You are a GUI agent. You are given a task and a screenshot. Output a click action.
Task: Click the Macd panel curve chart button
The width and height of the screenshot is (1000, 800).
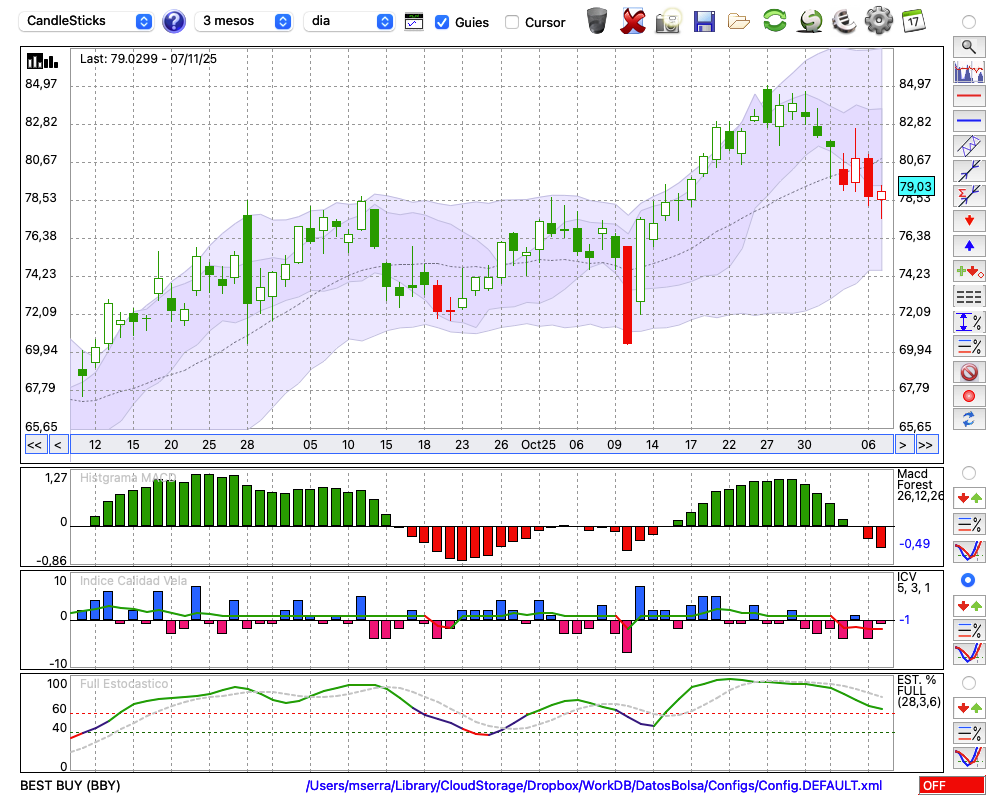point(969,551)
